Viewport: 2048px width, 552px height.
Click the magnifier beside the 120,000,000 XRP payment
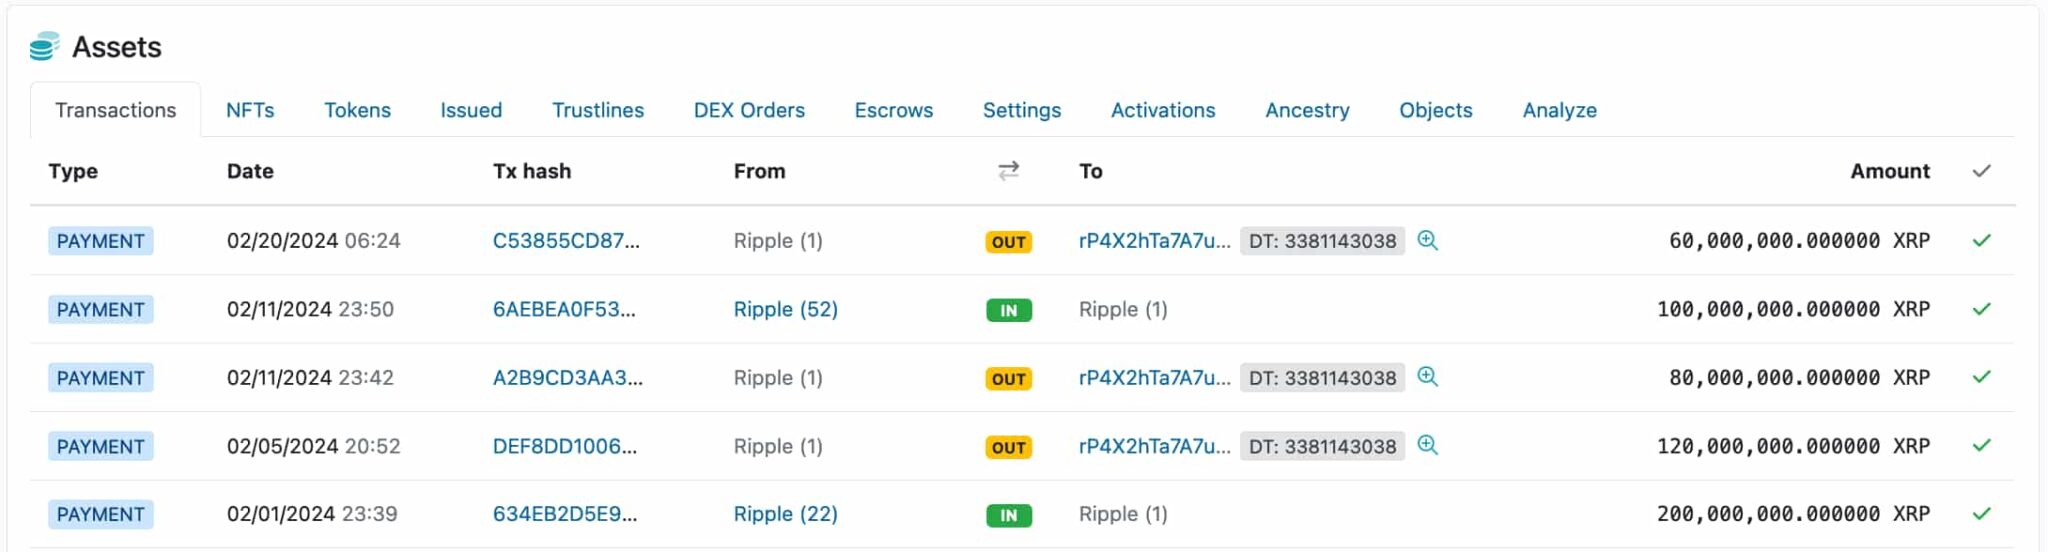pyautogui.click(x=1427, y=445)
